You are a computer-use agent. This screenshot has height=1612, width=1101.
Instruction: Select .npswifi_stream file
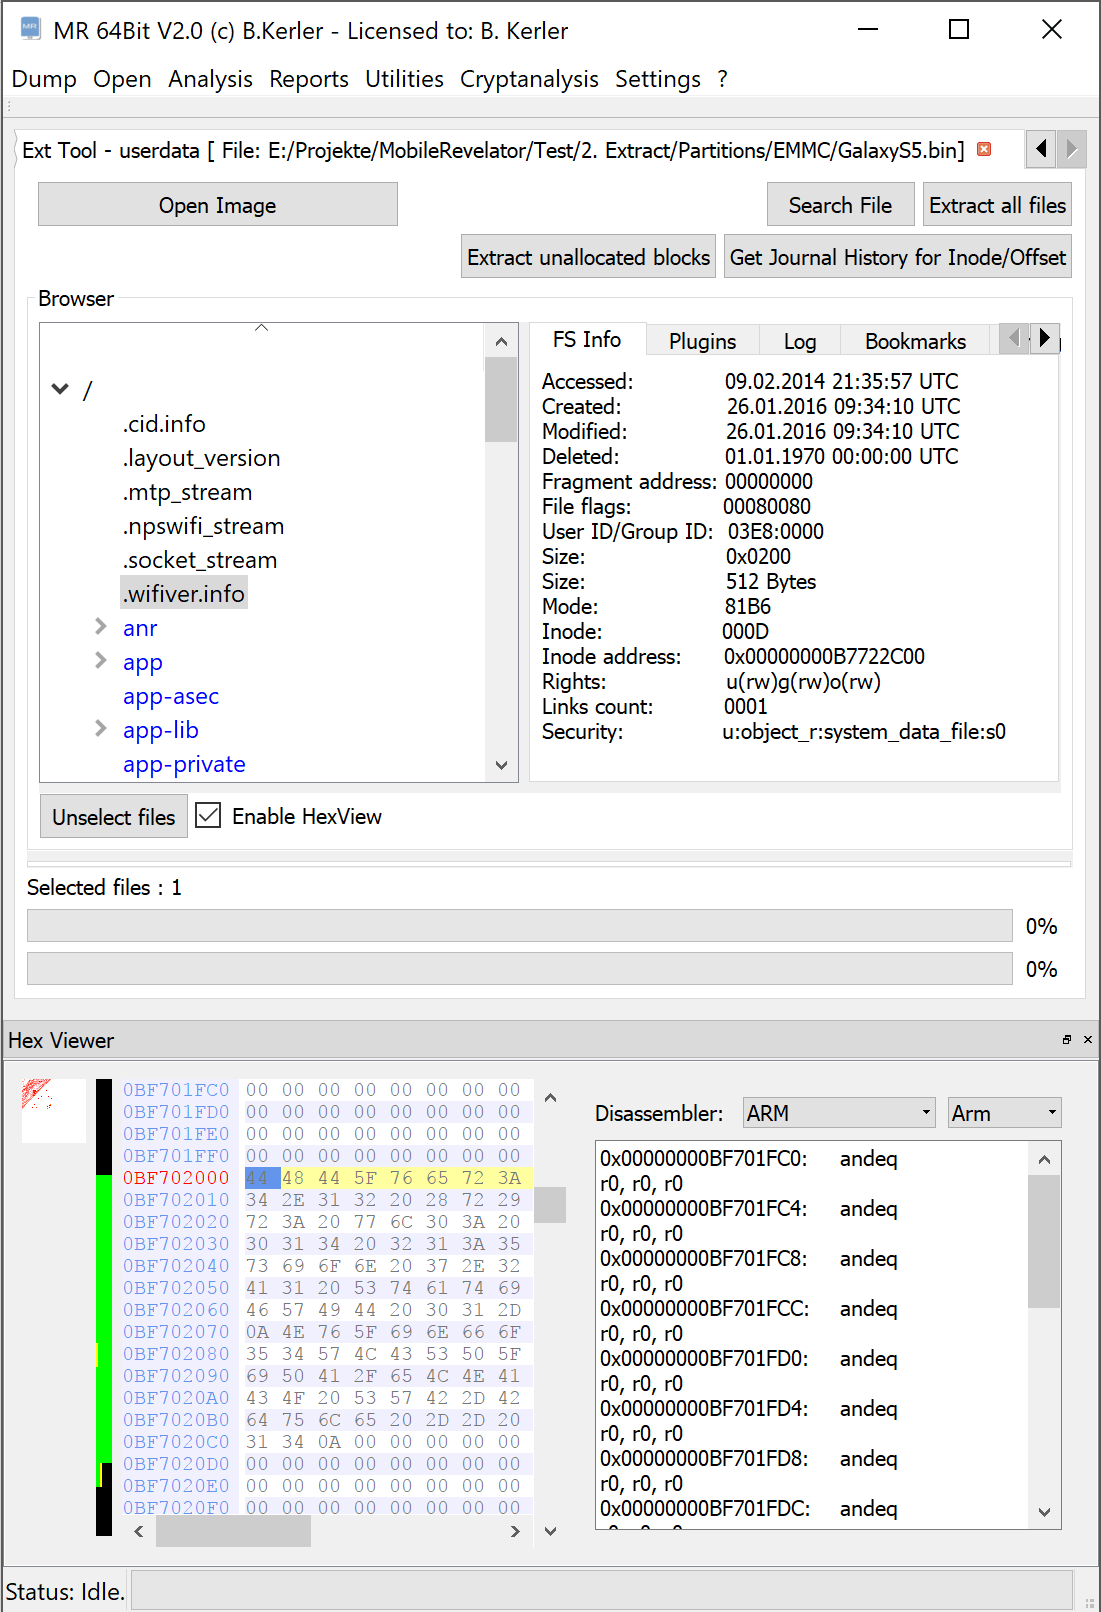pos(203,526)
